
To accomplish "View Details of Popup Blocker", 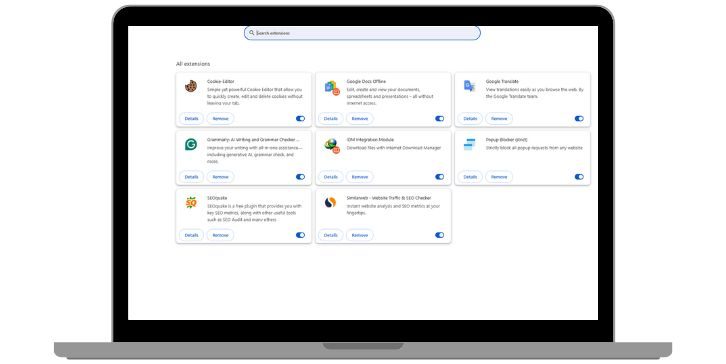I will pyautogui.click(x=470, y=177).
